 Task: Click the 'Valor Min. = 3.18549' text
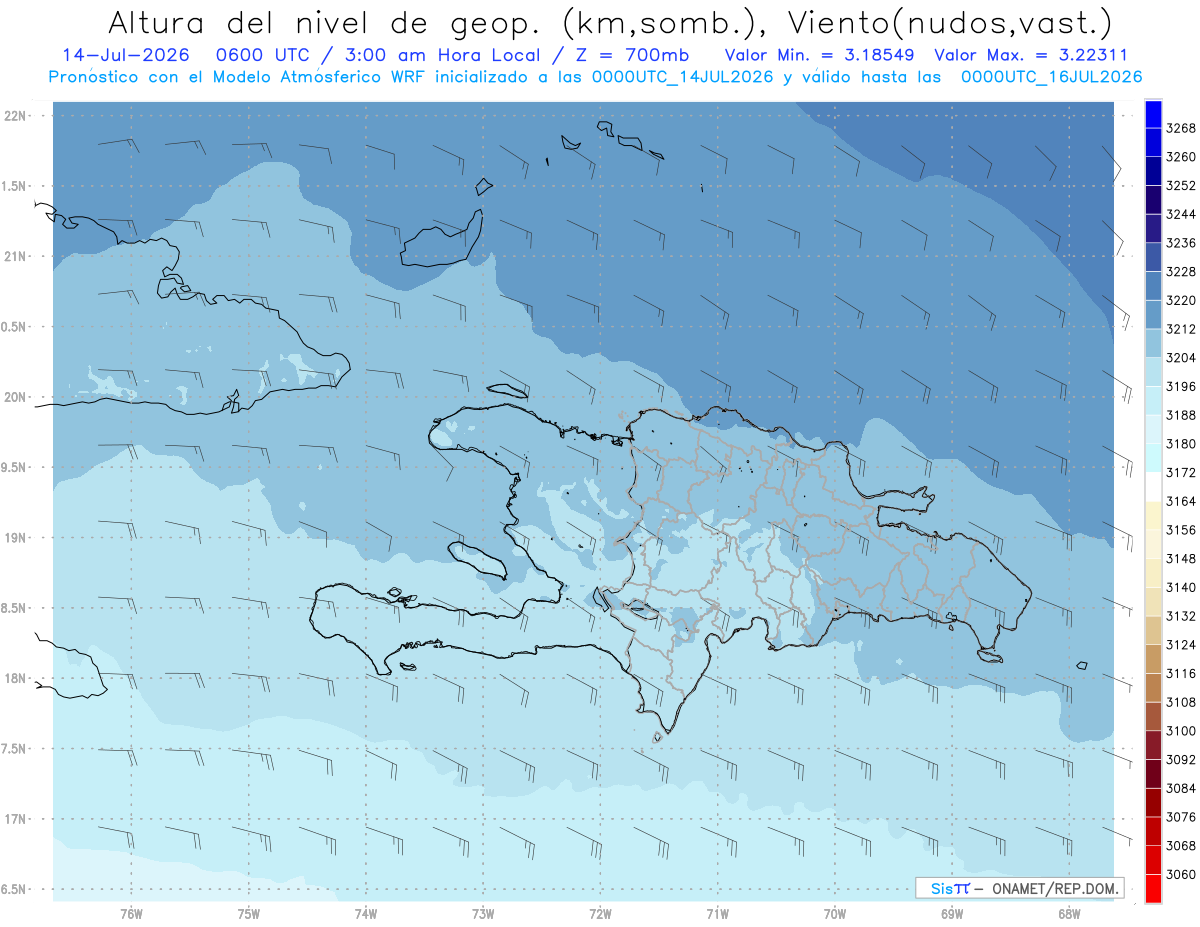819,55
